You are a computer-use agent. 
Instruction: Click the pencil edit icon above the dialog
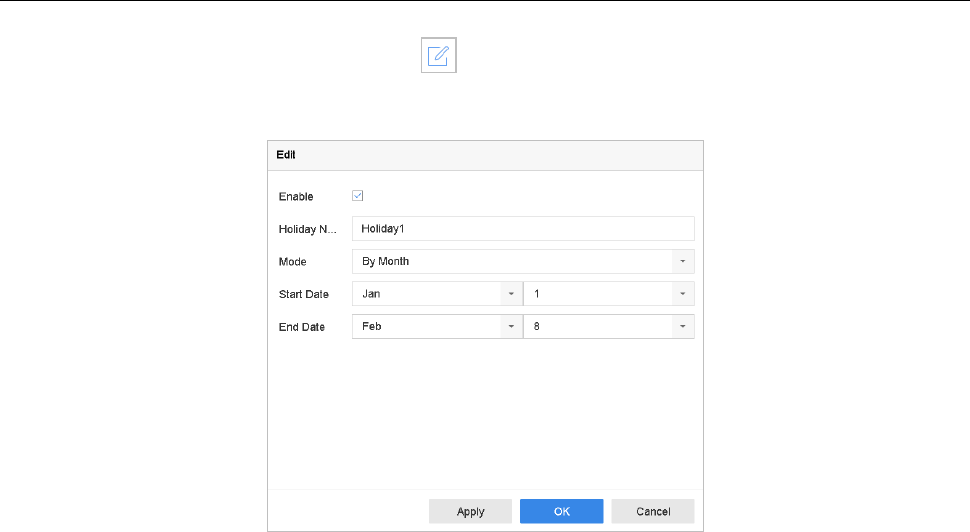coord(440,56)
